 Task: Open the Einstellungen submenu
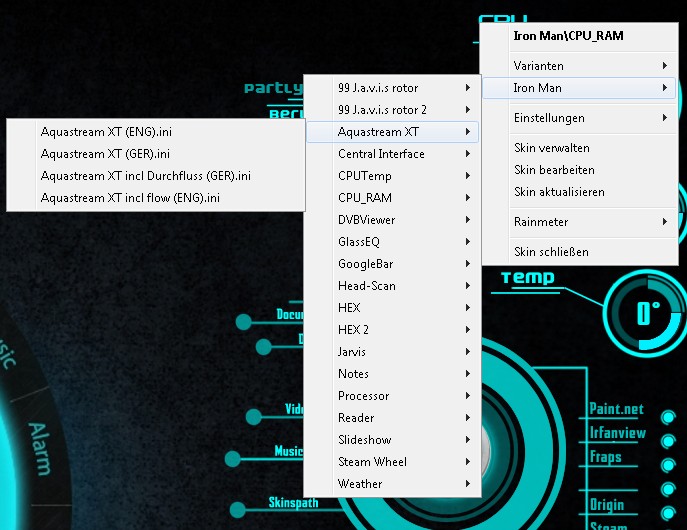579,118
